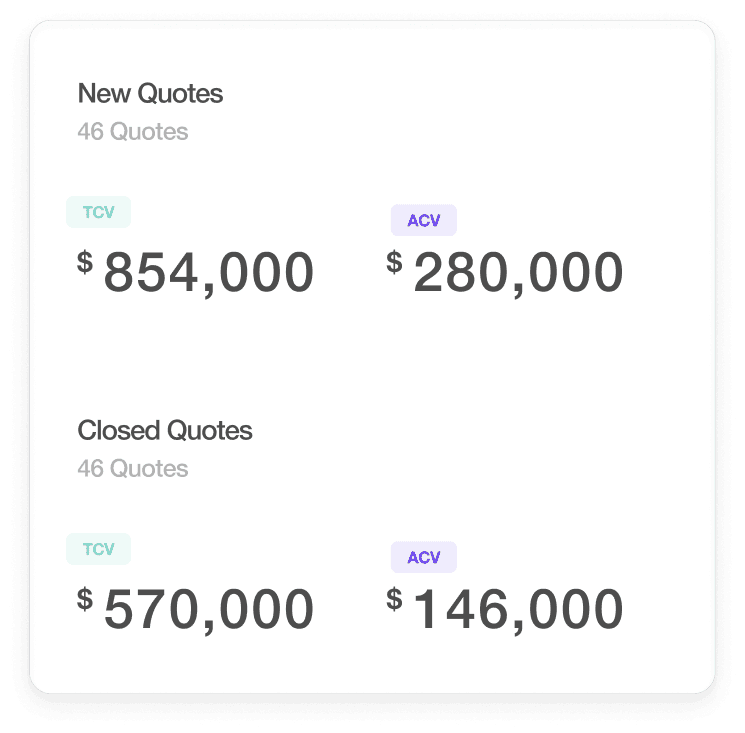Click the trailing zeros of 146,000
This screenshot has height=733, width=745.
576,609
